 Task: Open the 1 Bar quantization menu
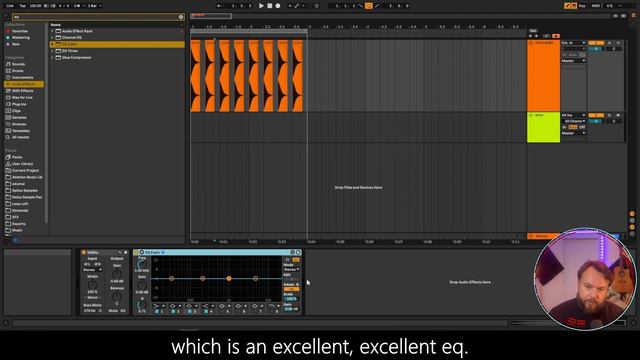[95, 6]
